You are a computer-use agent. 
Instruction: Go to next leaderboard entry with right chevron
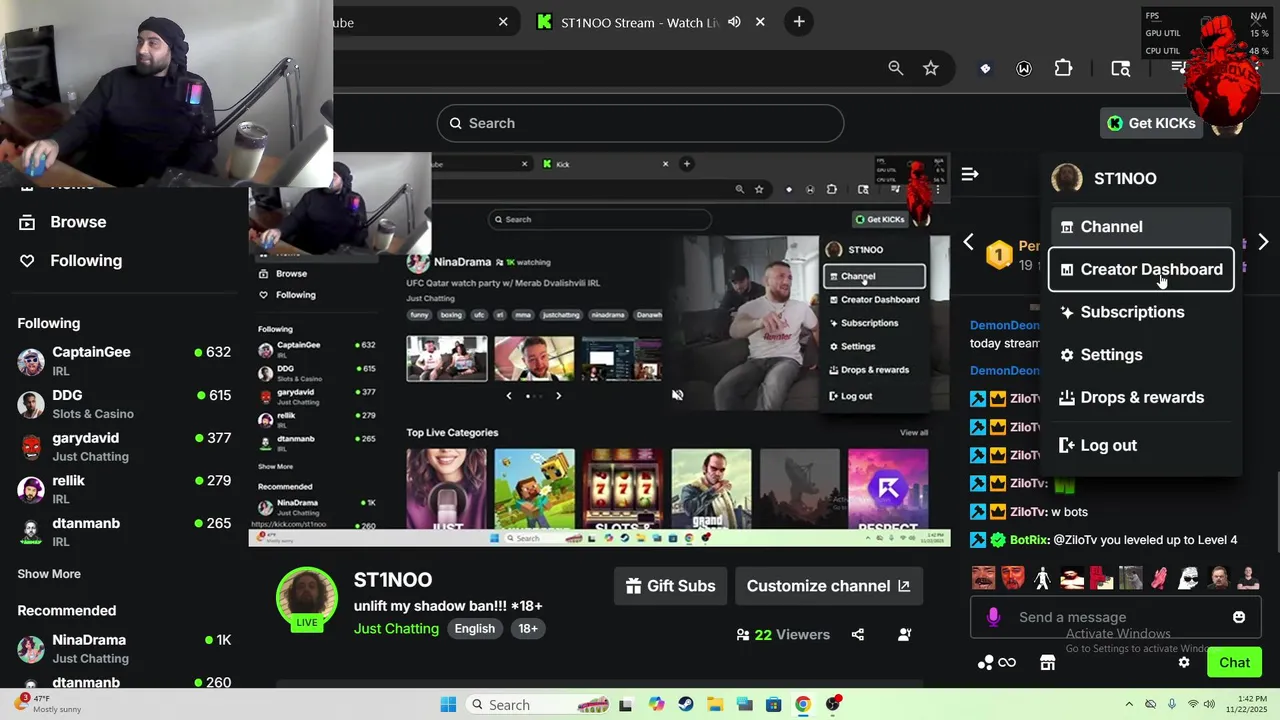coord(1263,242)
